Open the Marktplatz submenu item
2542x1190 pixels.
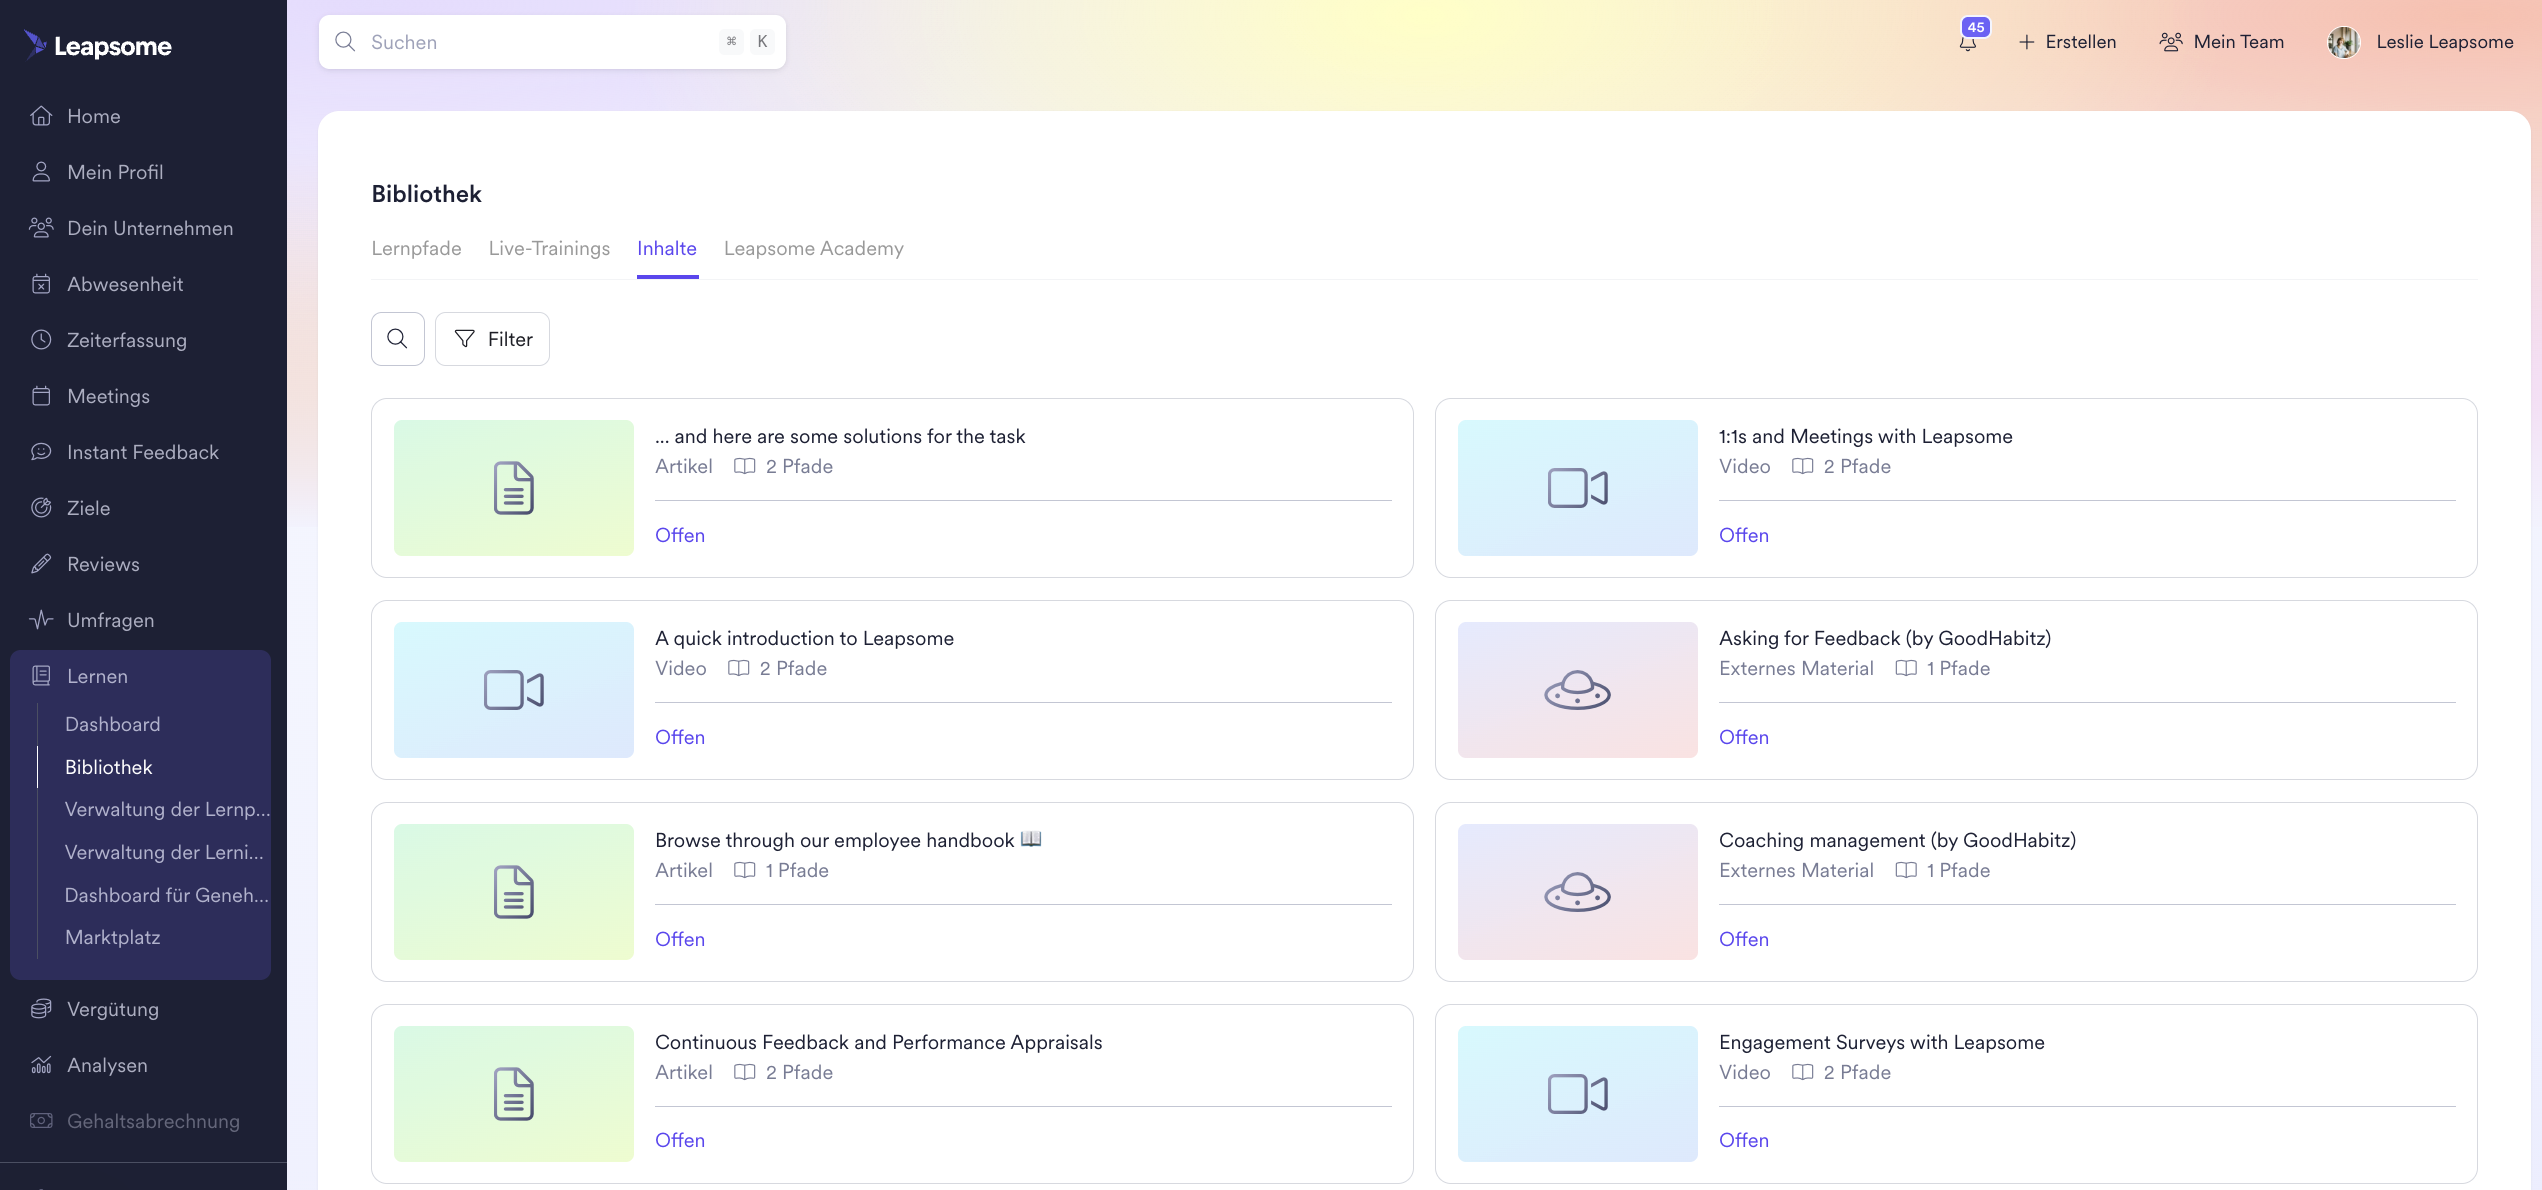[x=112, y=937]
